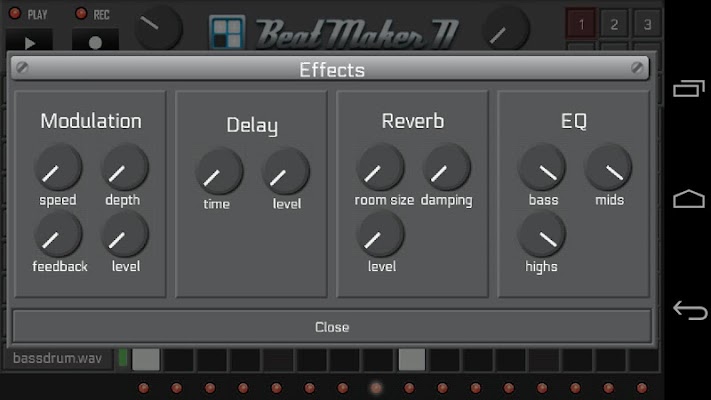The width and height of the screenshot is (711, 400).
Task: Tap the Android back arrow
Action: (x=690, y=310)
